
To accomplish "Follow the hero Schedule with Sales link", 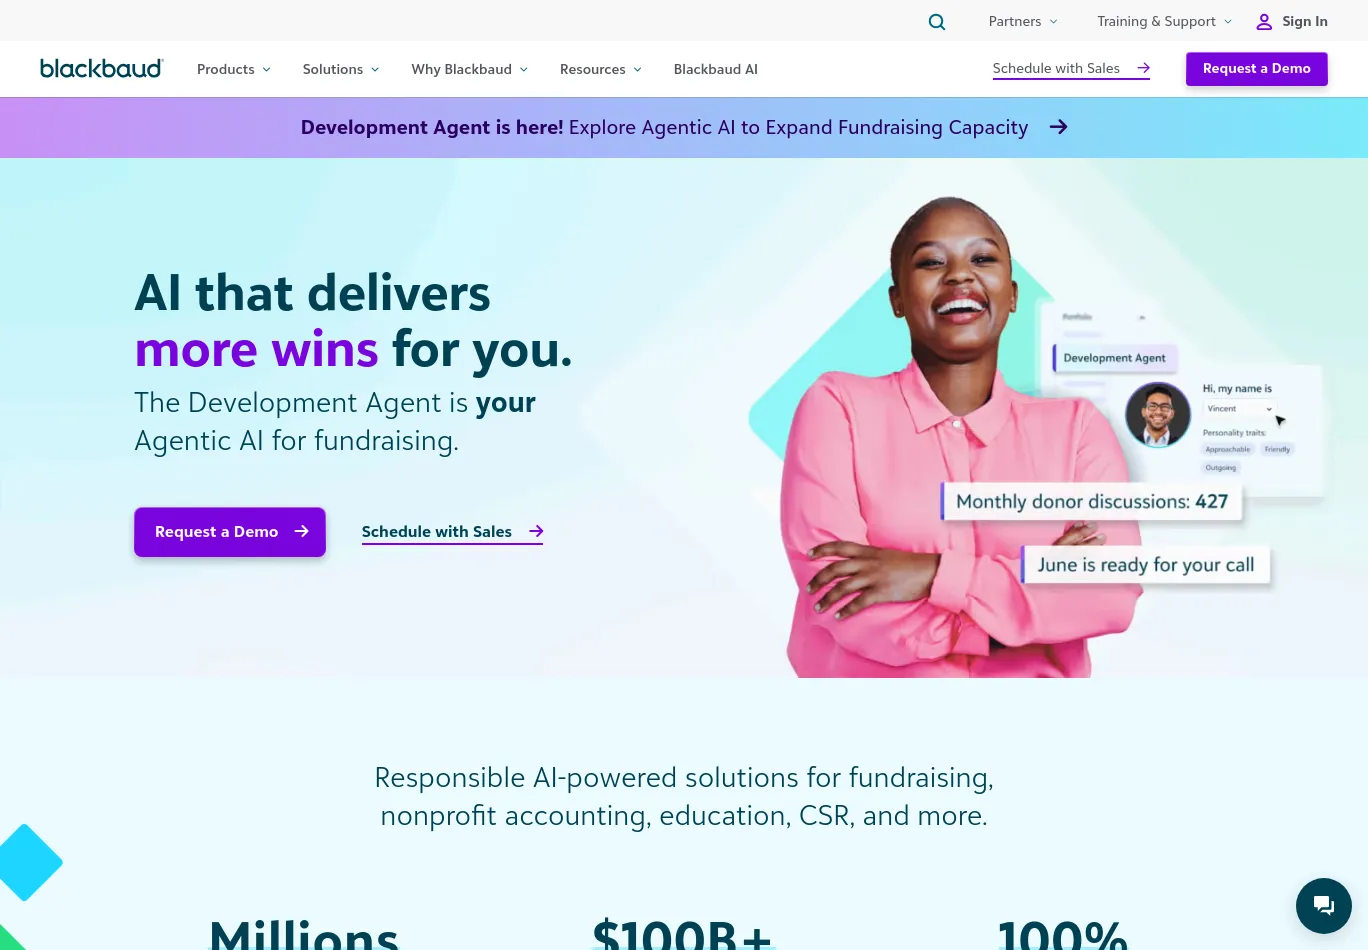I will click(452, 532).
